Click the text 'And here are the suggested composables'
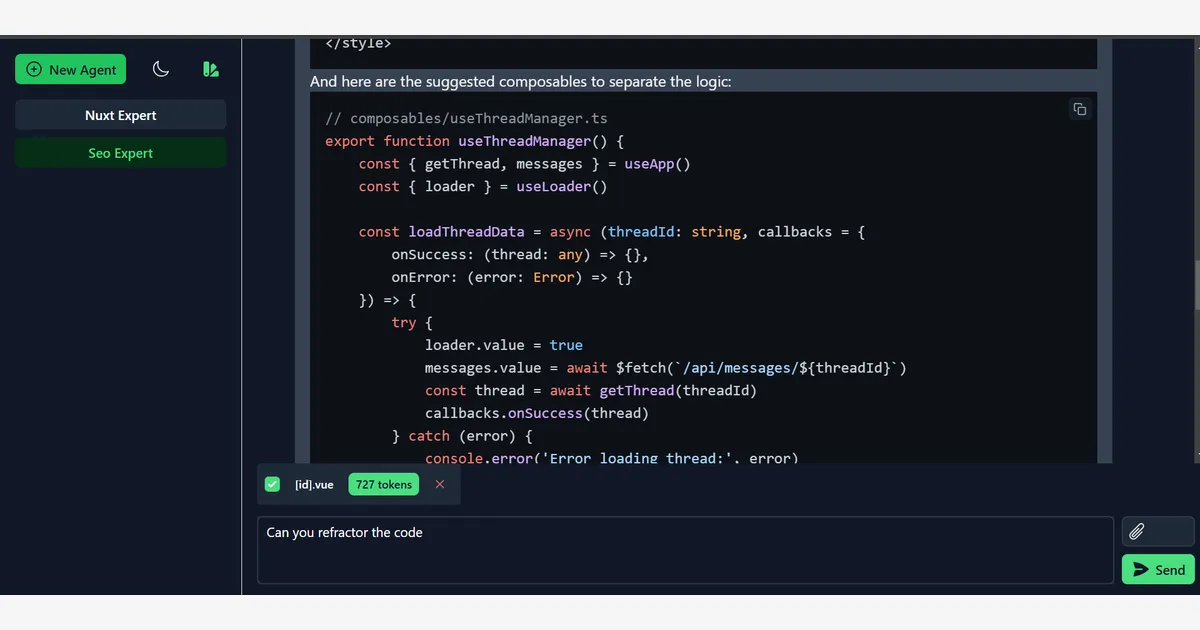This screenshot has width=1200, height=630. [x=448, y=81]
